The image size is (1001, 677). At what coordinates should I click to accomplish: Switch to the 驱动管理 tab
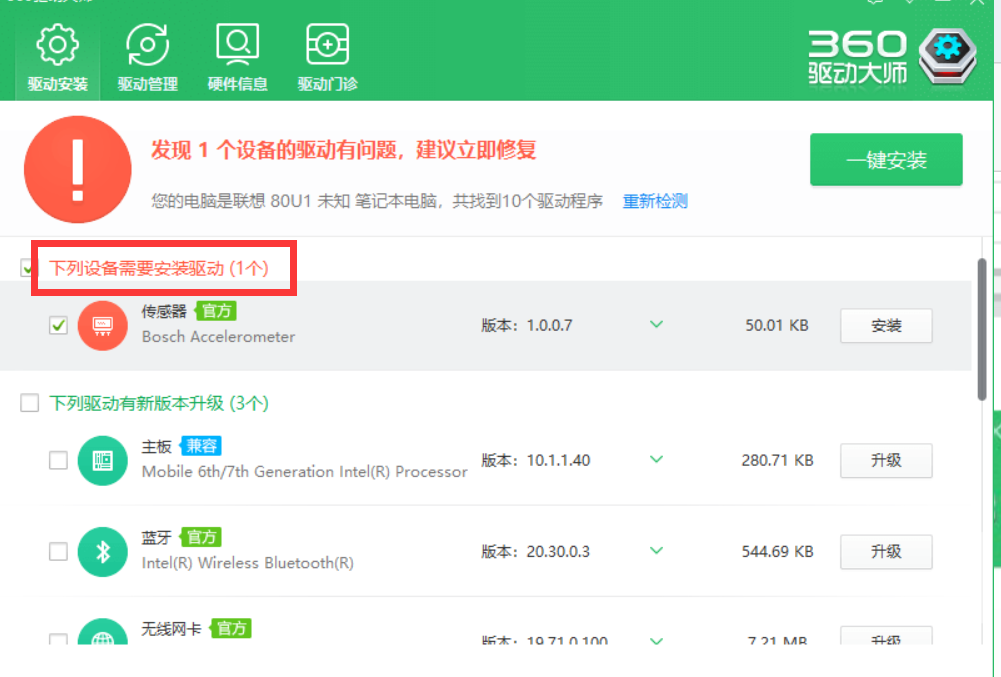[x=147, y=59]
